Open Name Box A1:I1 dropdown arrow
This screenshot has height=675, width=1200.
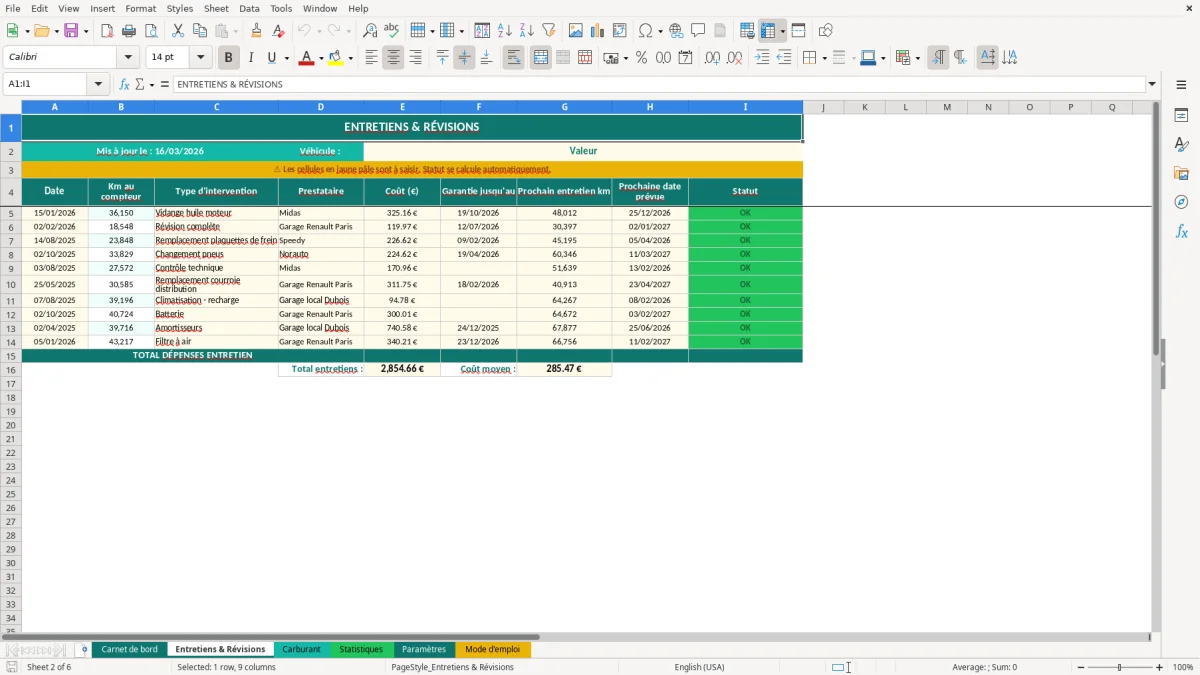(98, 85)
